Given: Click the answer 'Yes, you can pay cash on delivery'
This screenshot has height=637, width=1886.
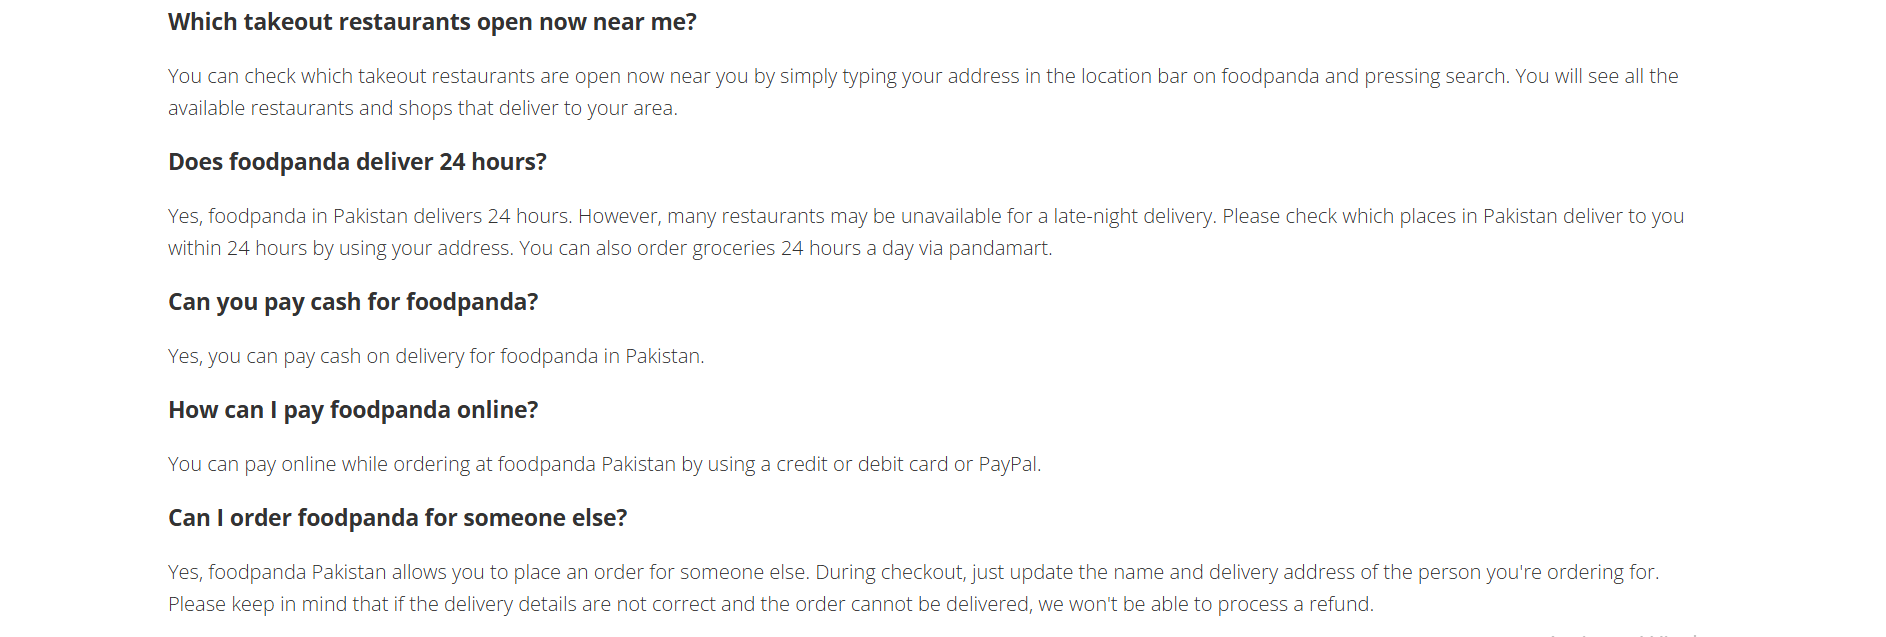Looking at the screenshot, I should coord(436,356).
